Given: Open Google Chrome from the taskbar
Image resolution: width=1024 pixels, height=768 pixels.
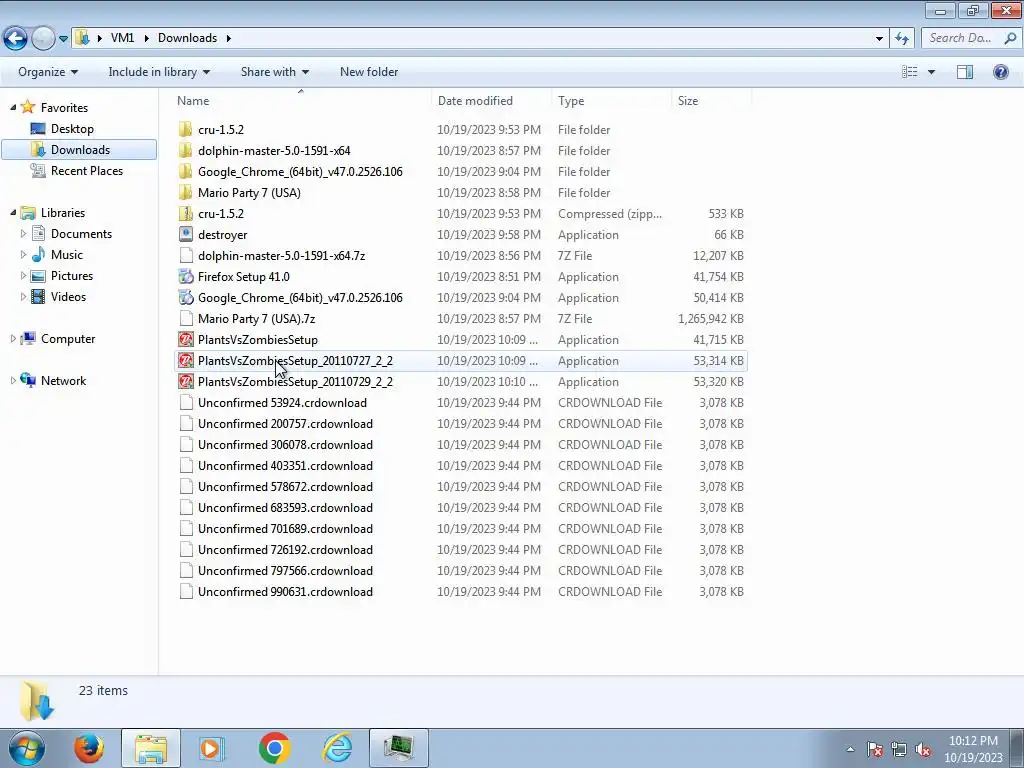Looking at the screenshot, I should click(274, 748).
